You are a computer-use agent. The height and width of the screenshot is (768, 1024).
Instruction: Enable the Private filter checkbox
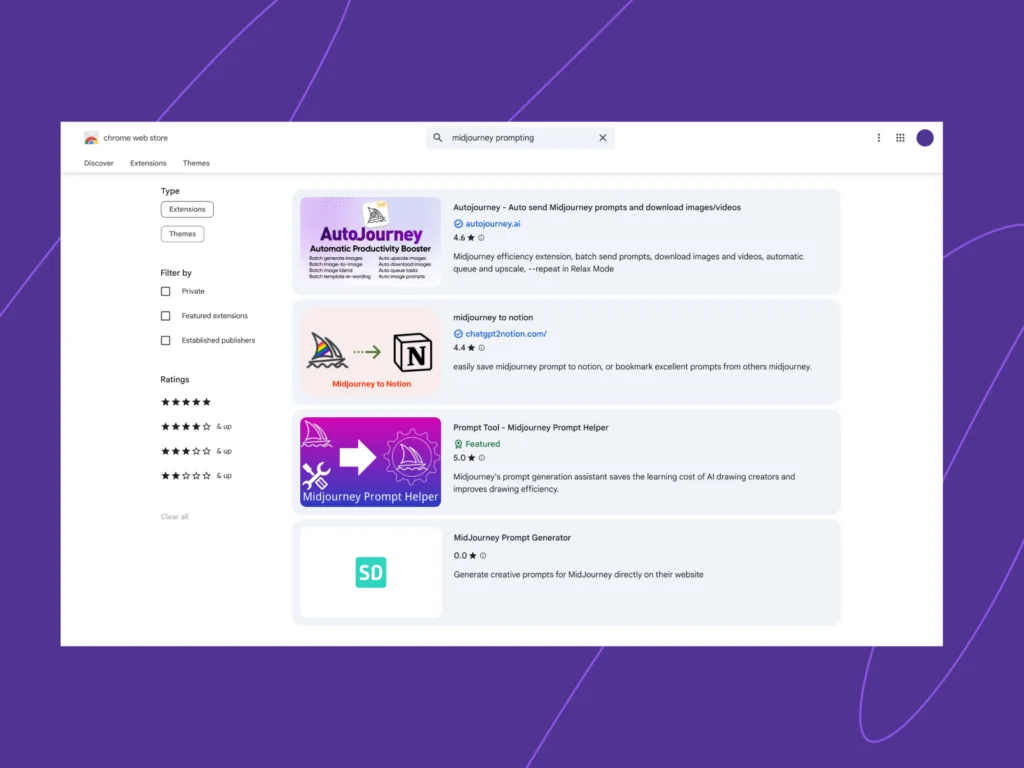[166, 291]
